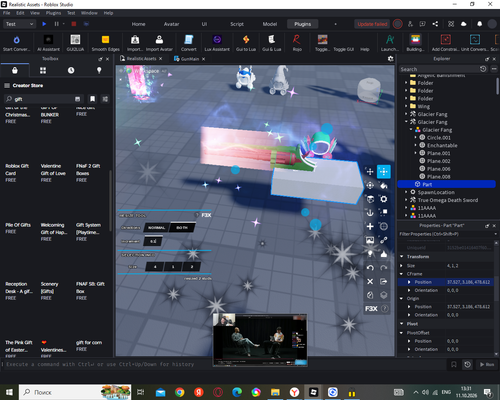Image resolution: width=500 pixels, height=400 pixels.
Task: Switch to the Avatar ribbon tab
Action: click(171, 24)
